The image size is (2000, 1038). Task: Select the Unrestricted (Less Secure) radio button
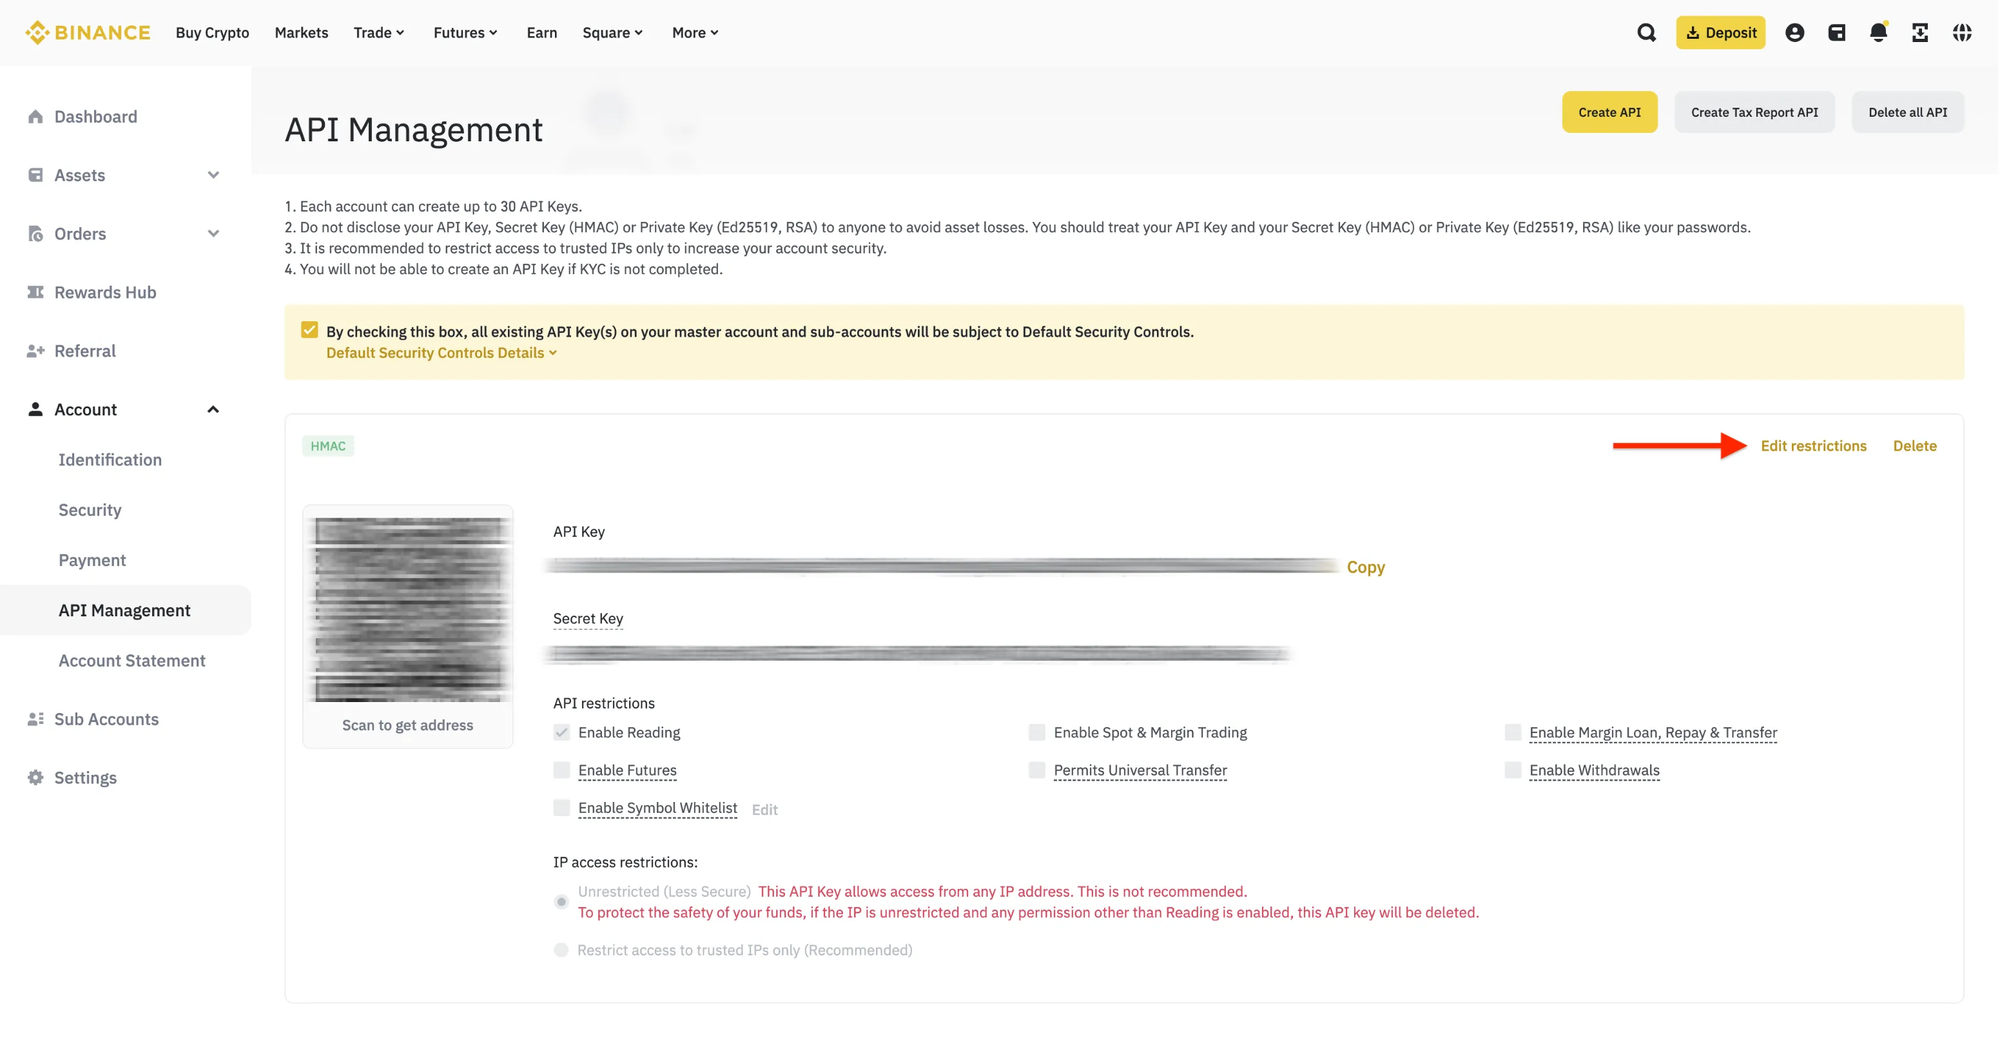pos(562,902)
